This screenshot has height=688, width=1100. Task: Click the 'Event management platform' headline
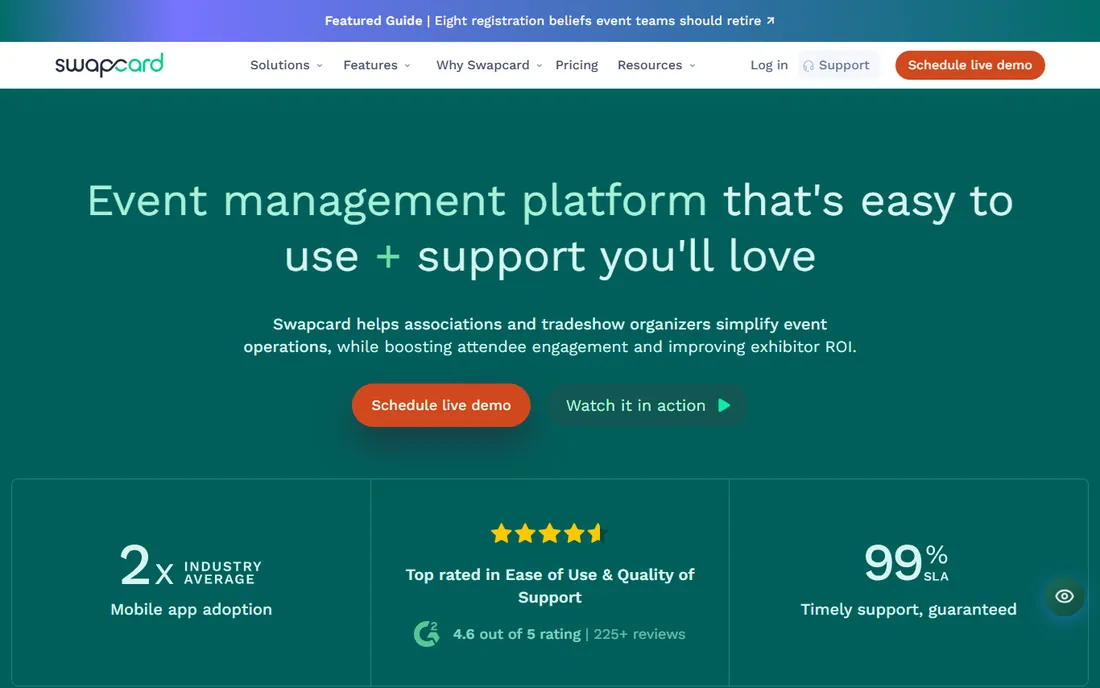[x=396, y=201]
